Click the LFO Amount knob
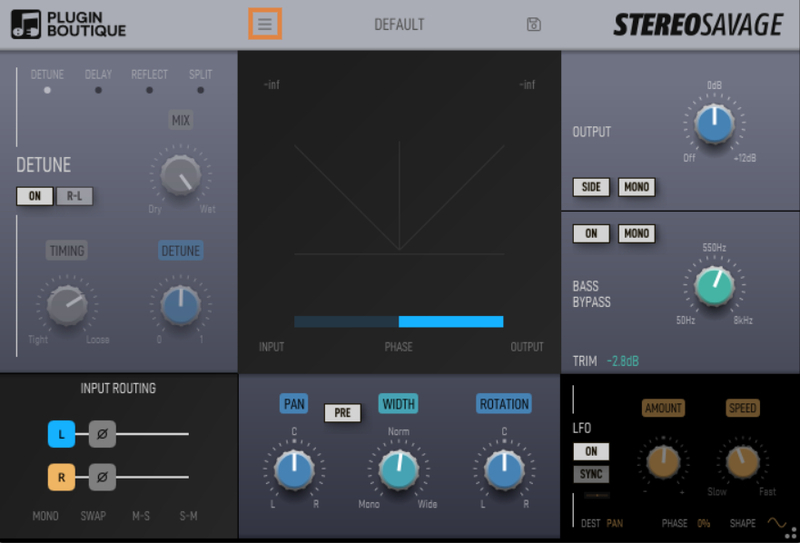Screen dimensions: 800x543 (663, 462)
